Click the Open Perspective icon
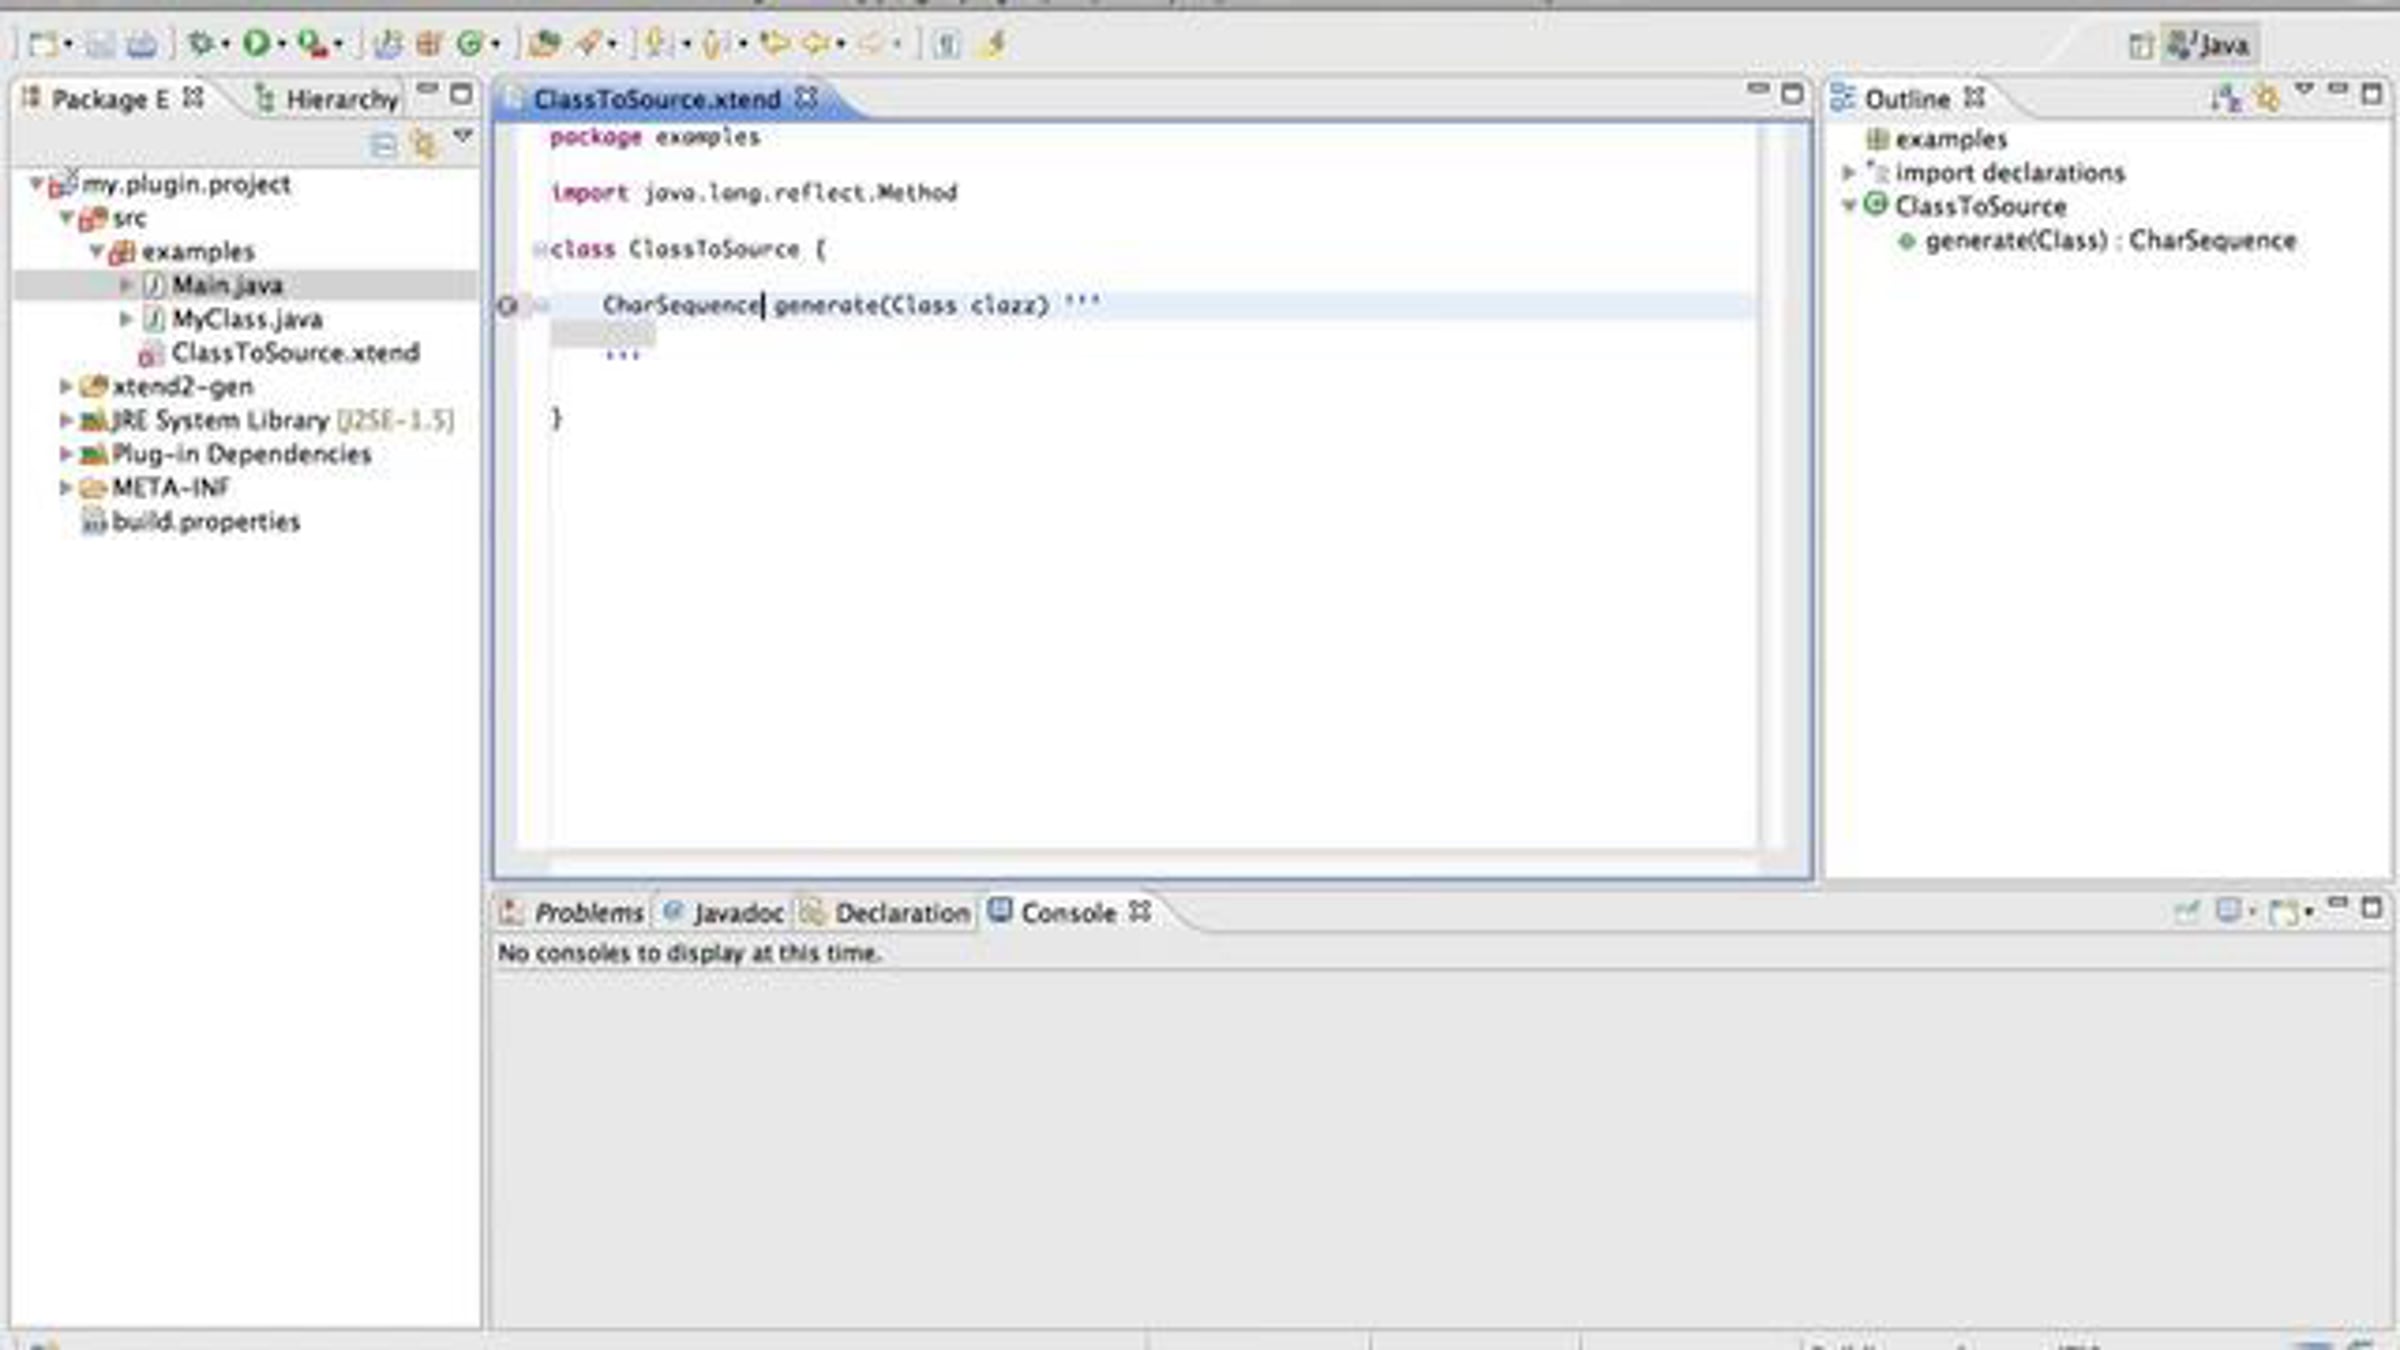2400x1350 pixels. [2140, 45]
